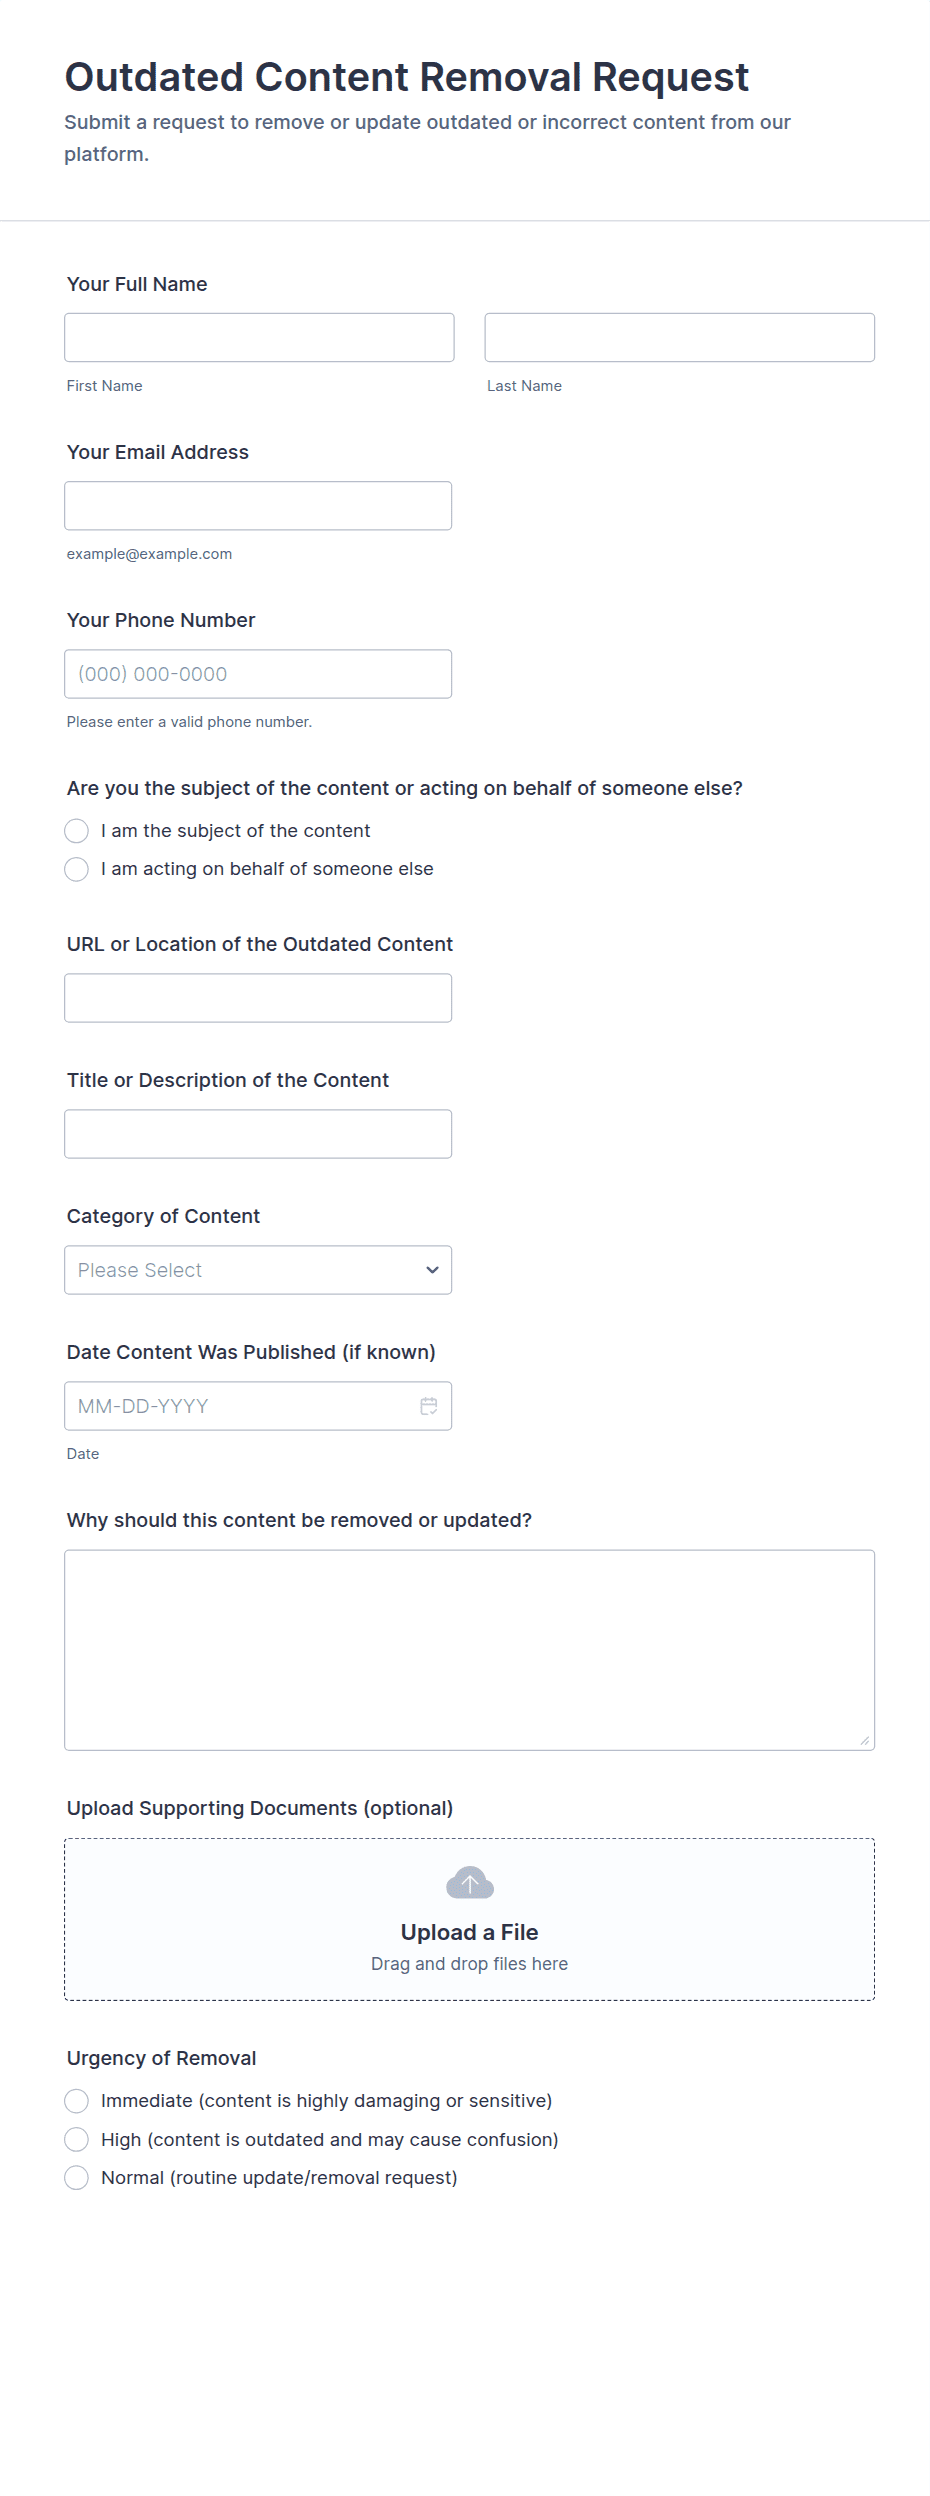930x2496 pixels.
Task: Click the First Name input field
Action: [x=259, y=337]
